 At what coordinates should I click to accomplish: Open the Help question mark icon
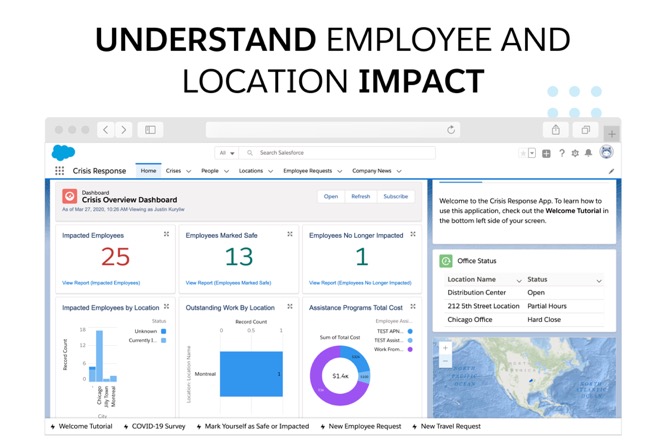[x=562, y=153]
